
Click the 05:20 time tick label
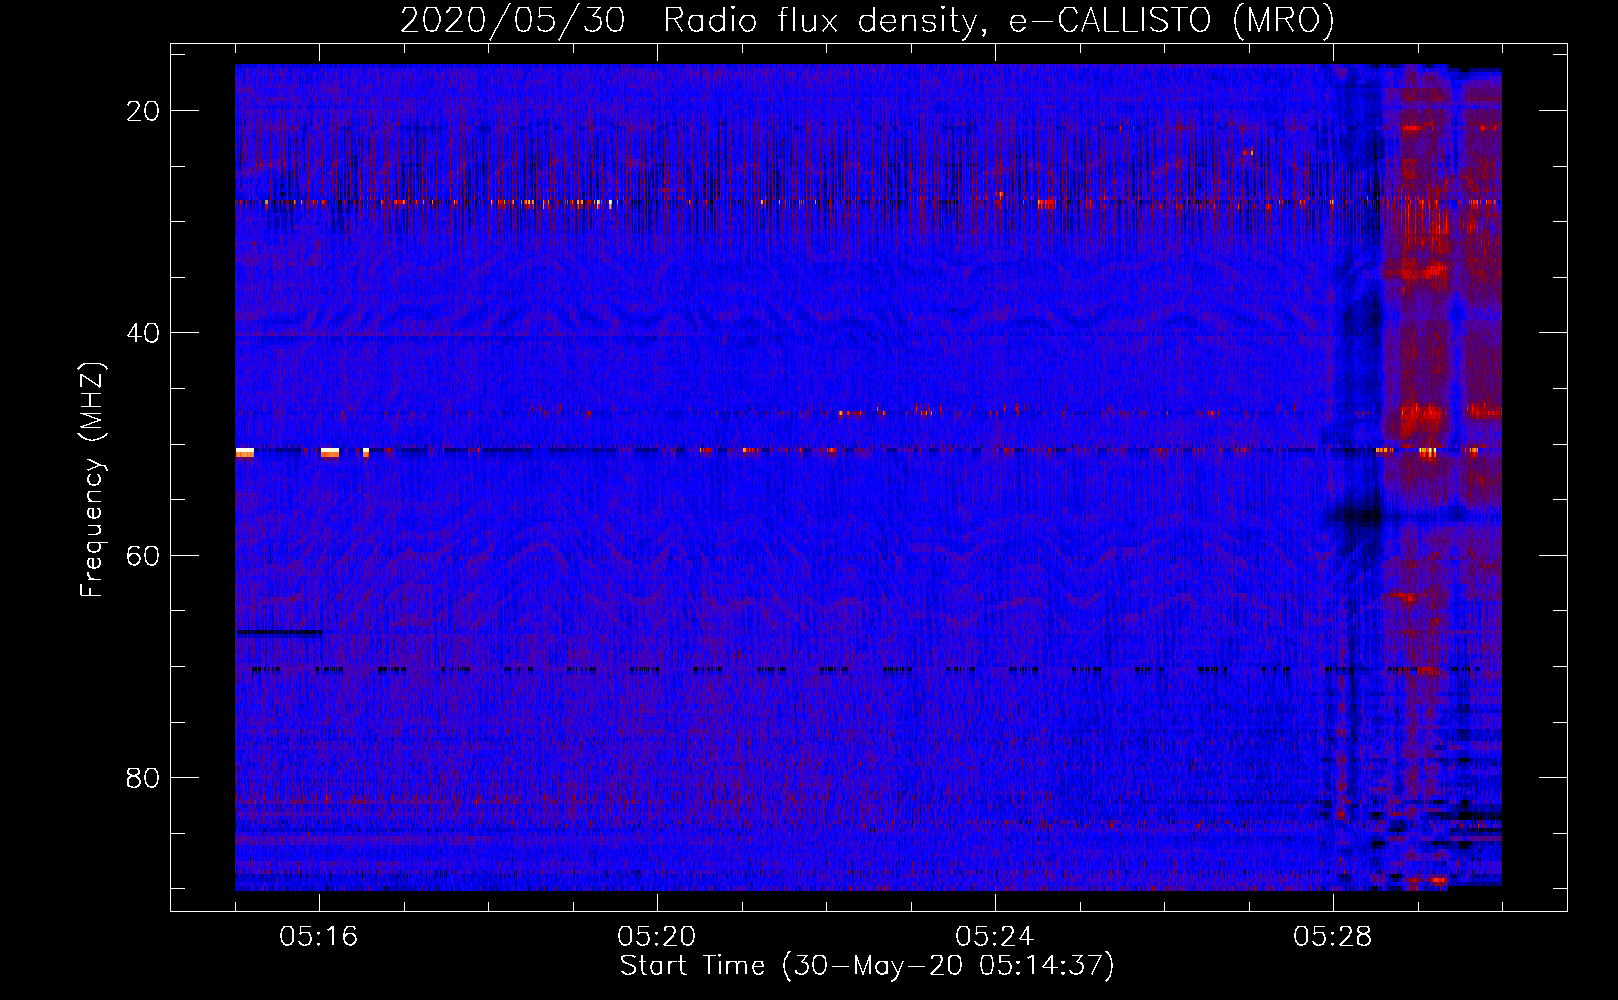(657, 937)
